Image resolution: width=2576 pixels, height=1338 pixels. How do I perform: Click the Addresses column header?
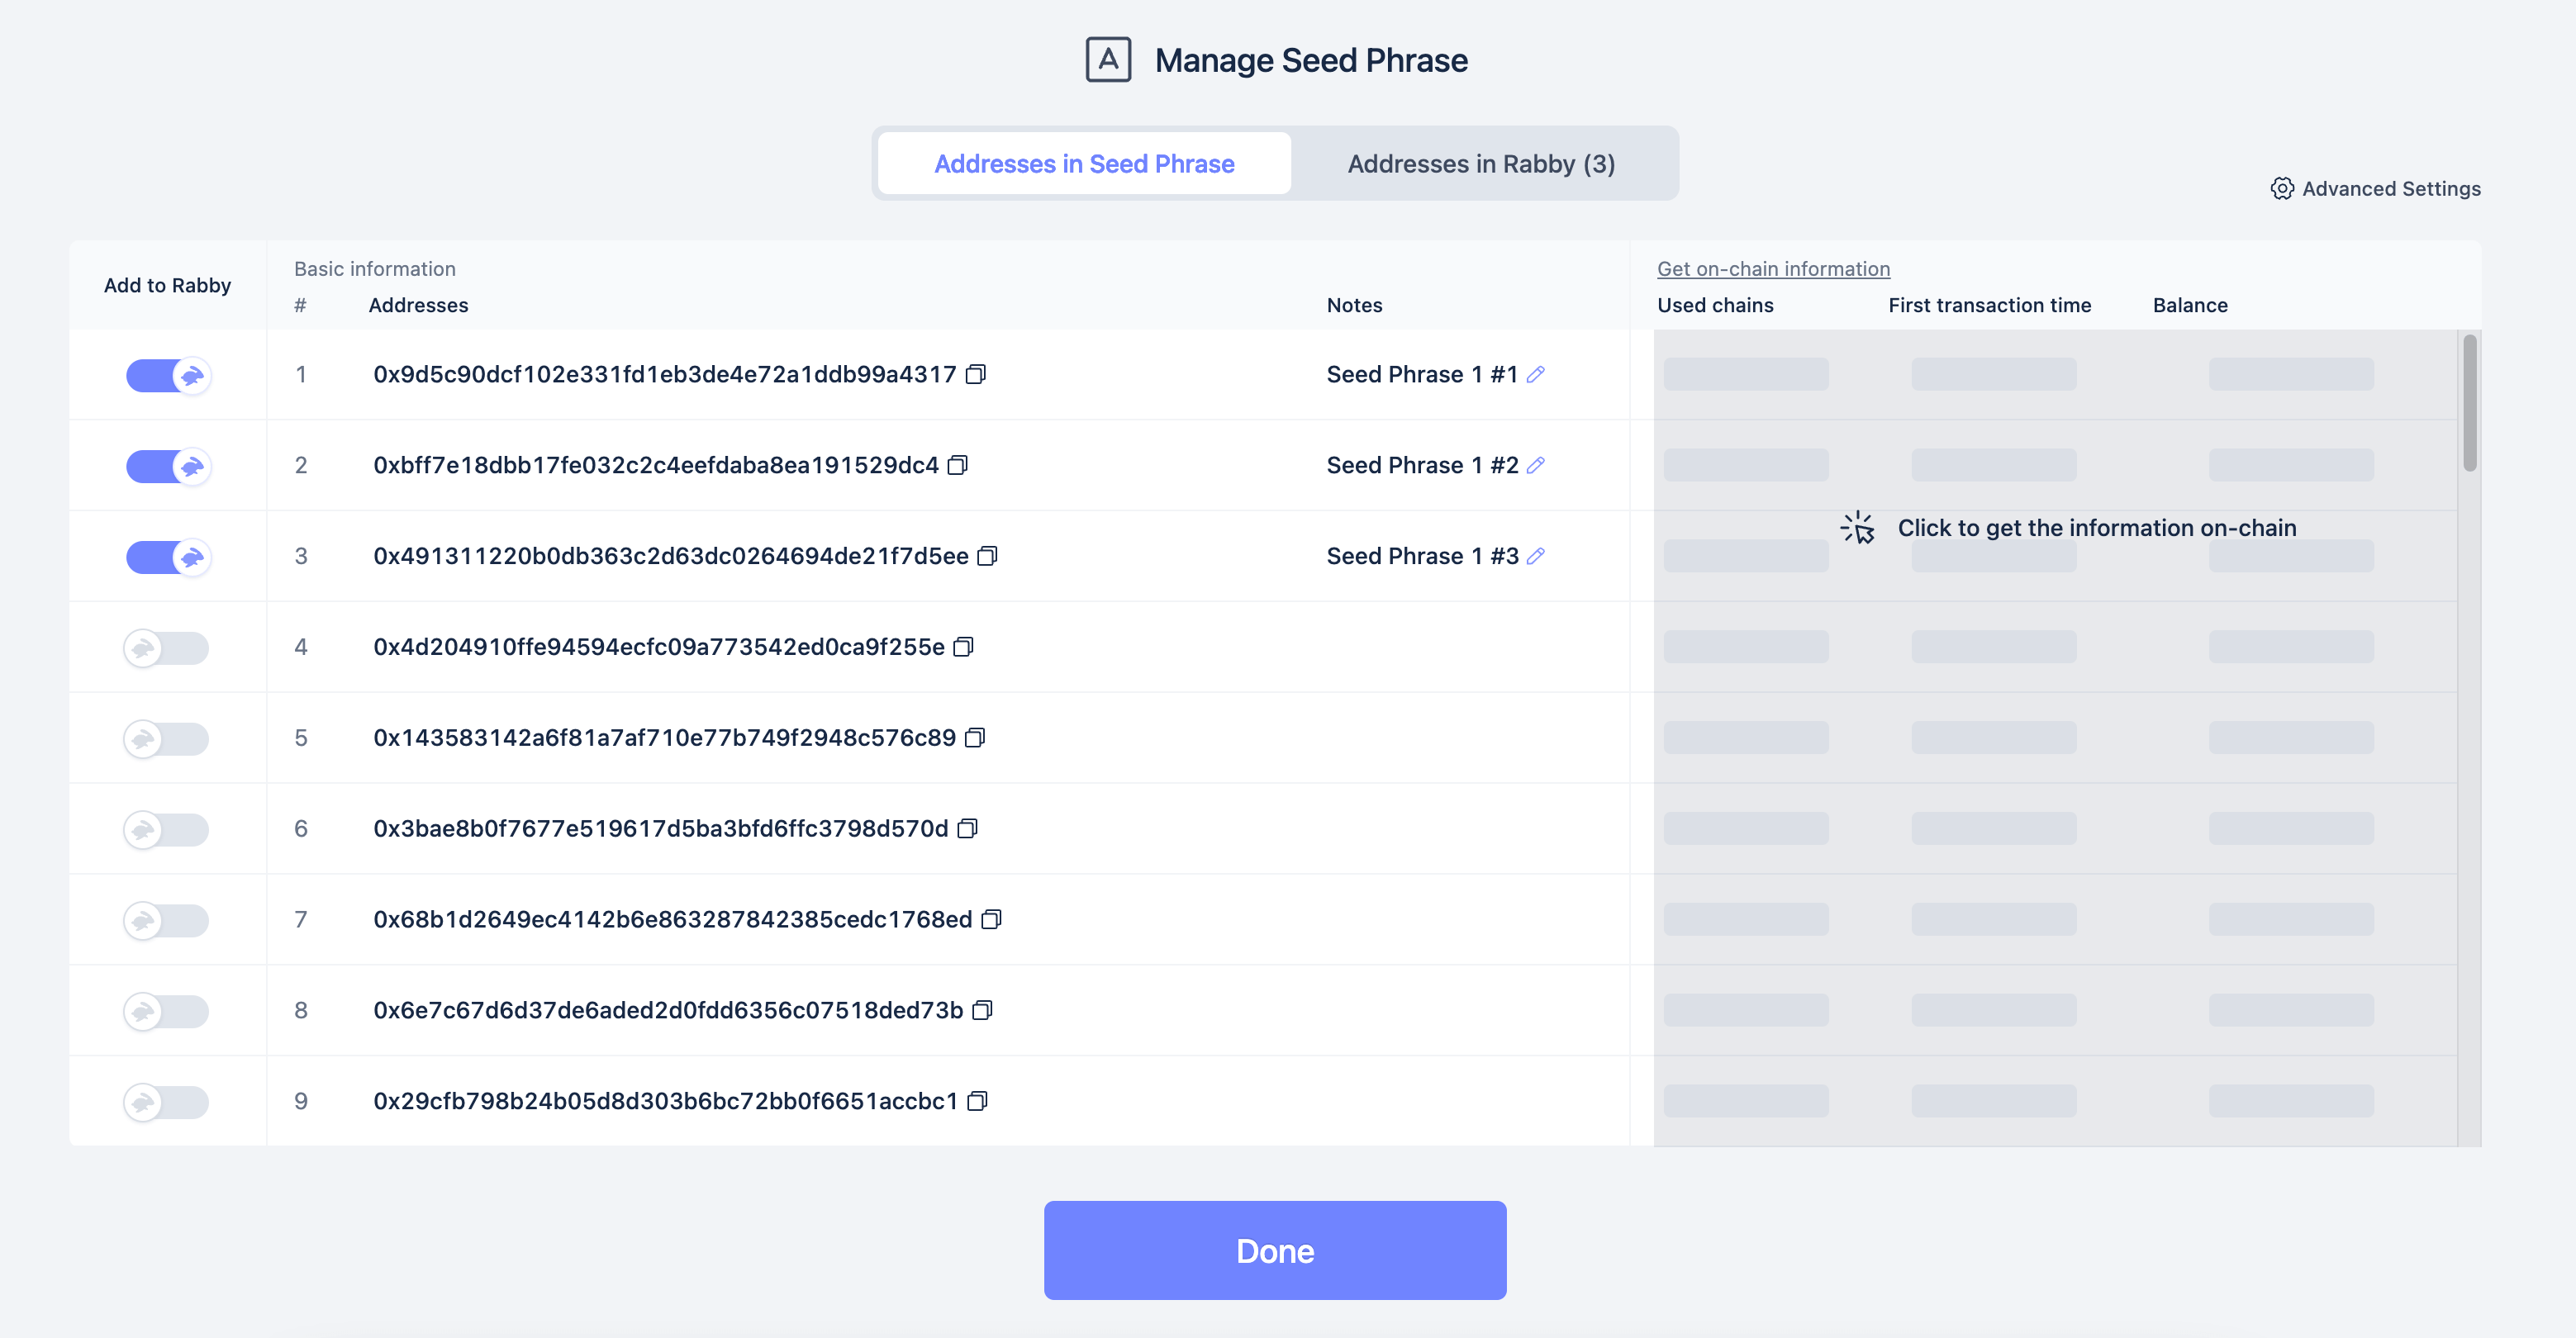click(418, 305)
